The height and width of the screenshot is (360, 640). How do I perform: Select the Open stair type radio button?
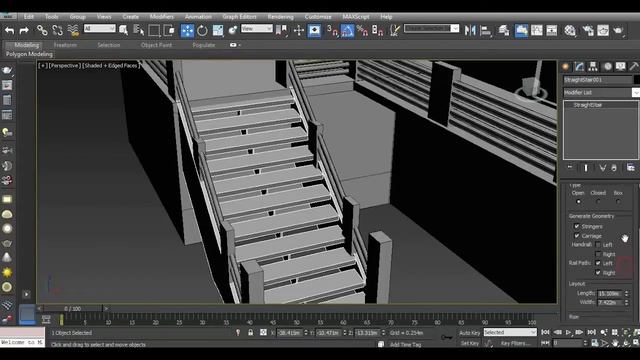(578, 202)
